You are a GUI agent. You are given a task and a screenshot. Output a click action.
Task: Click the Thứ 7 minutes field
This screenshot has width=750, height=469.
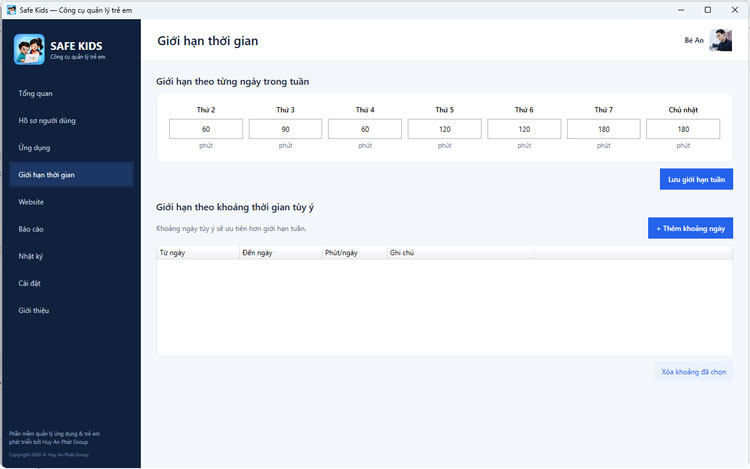point(604,129)
